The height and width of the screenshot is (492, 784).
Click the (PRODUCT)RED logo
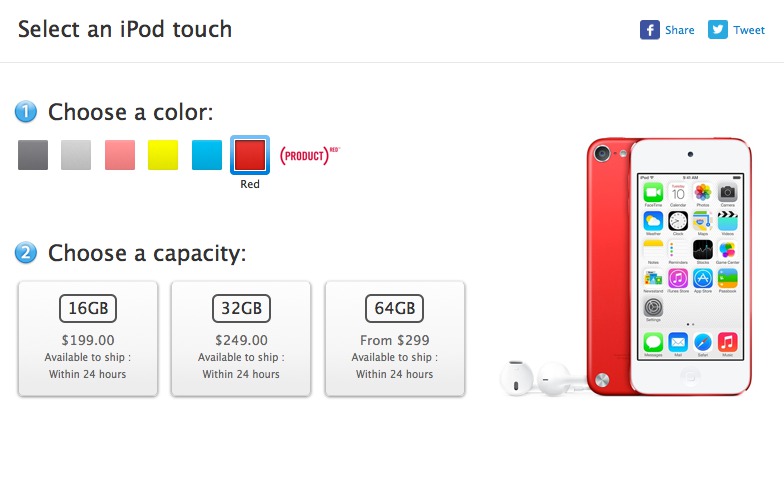(x=310, y=155)
